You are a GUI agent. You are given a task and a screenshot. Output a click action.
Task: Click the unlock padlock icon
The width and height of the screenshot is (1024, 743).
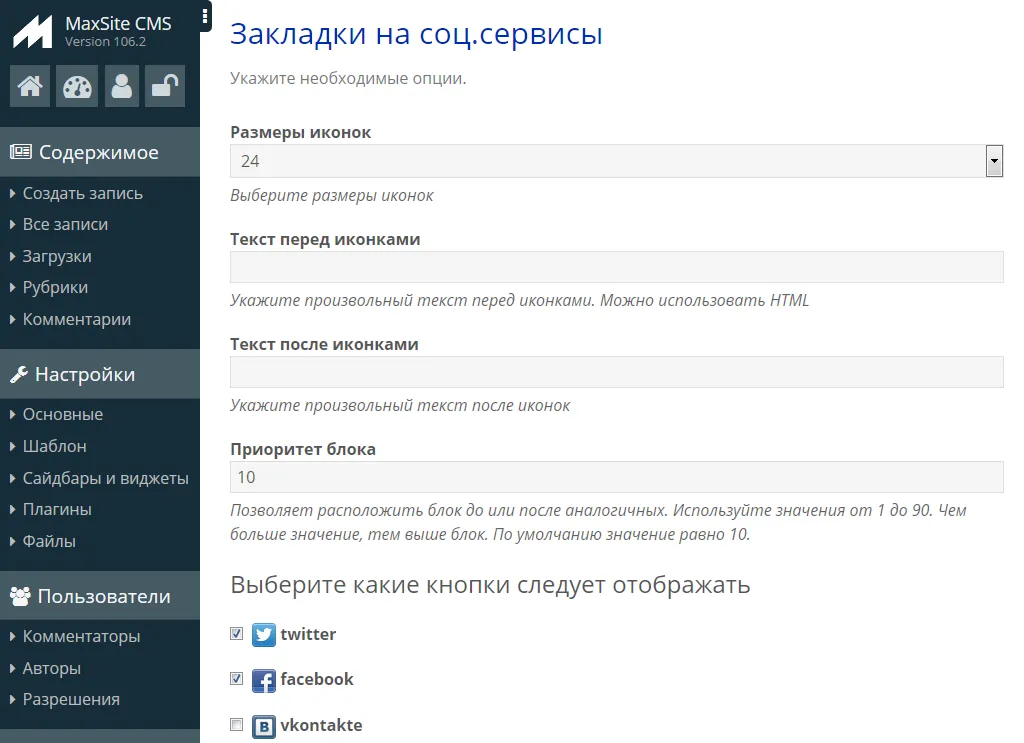point(164,87)
